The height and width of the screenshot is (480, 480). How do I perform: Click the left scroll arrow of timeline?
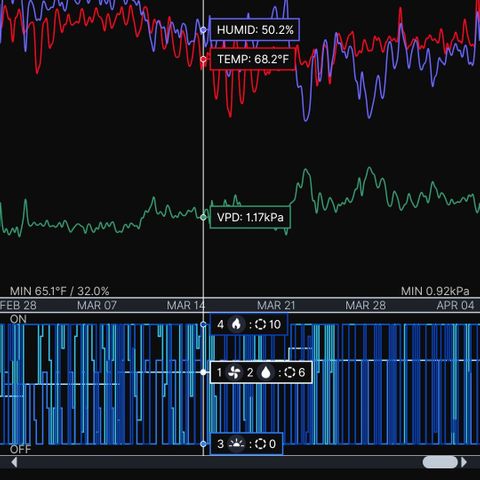[14, 462]
